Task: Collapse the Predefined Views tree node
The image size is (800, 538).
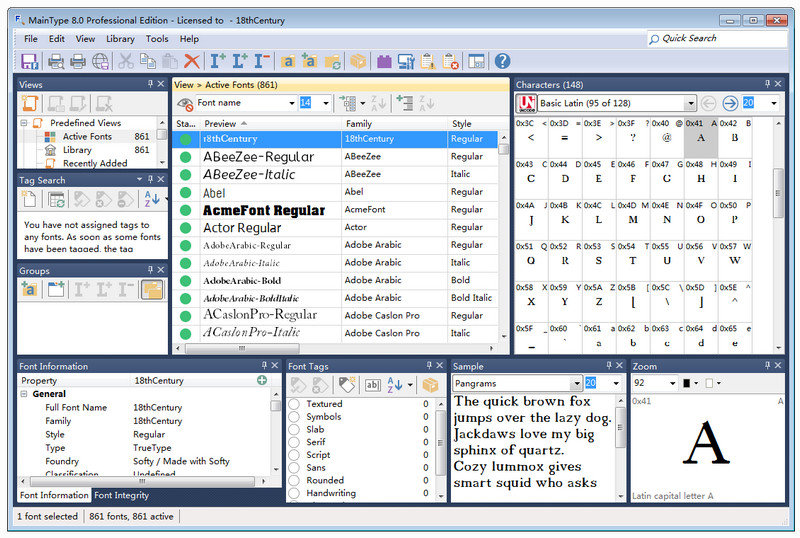Action: pyautogui.click(x=23, y=123)
